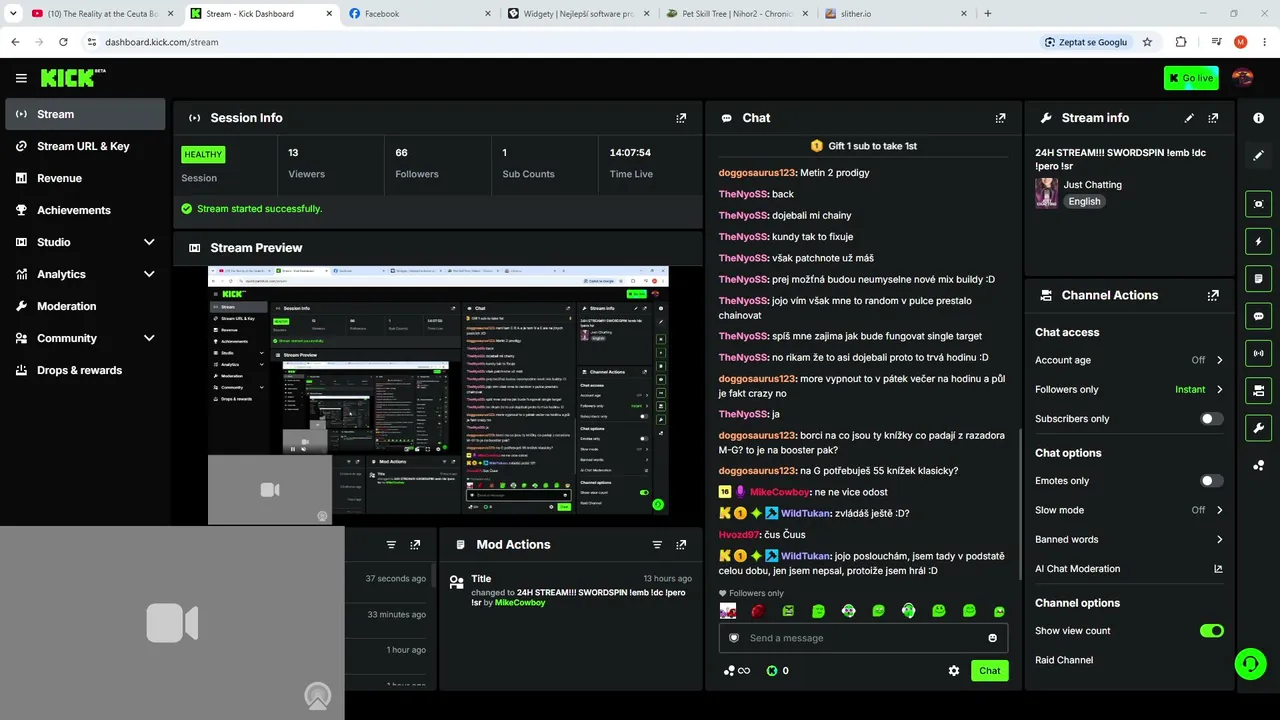1280x720 pixels.
Task: Disable Show view count switch
Action: [1211, 631]
